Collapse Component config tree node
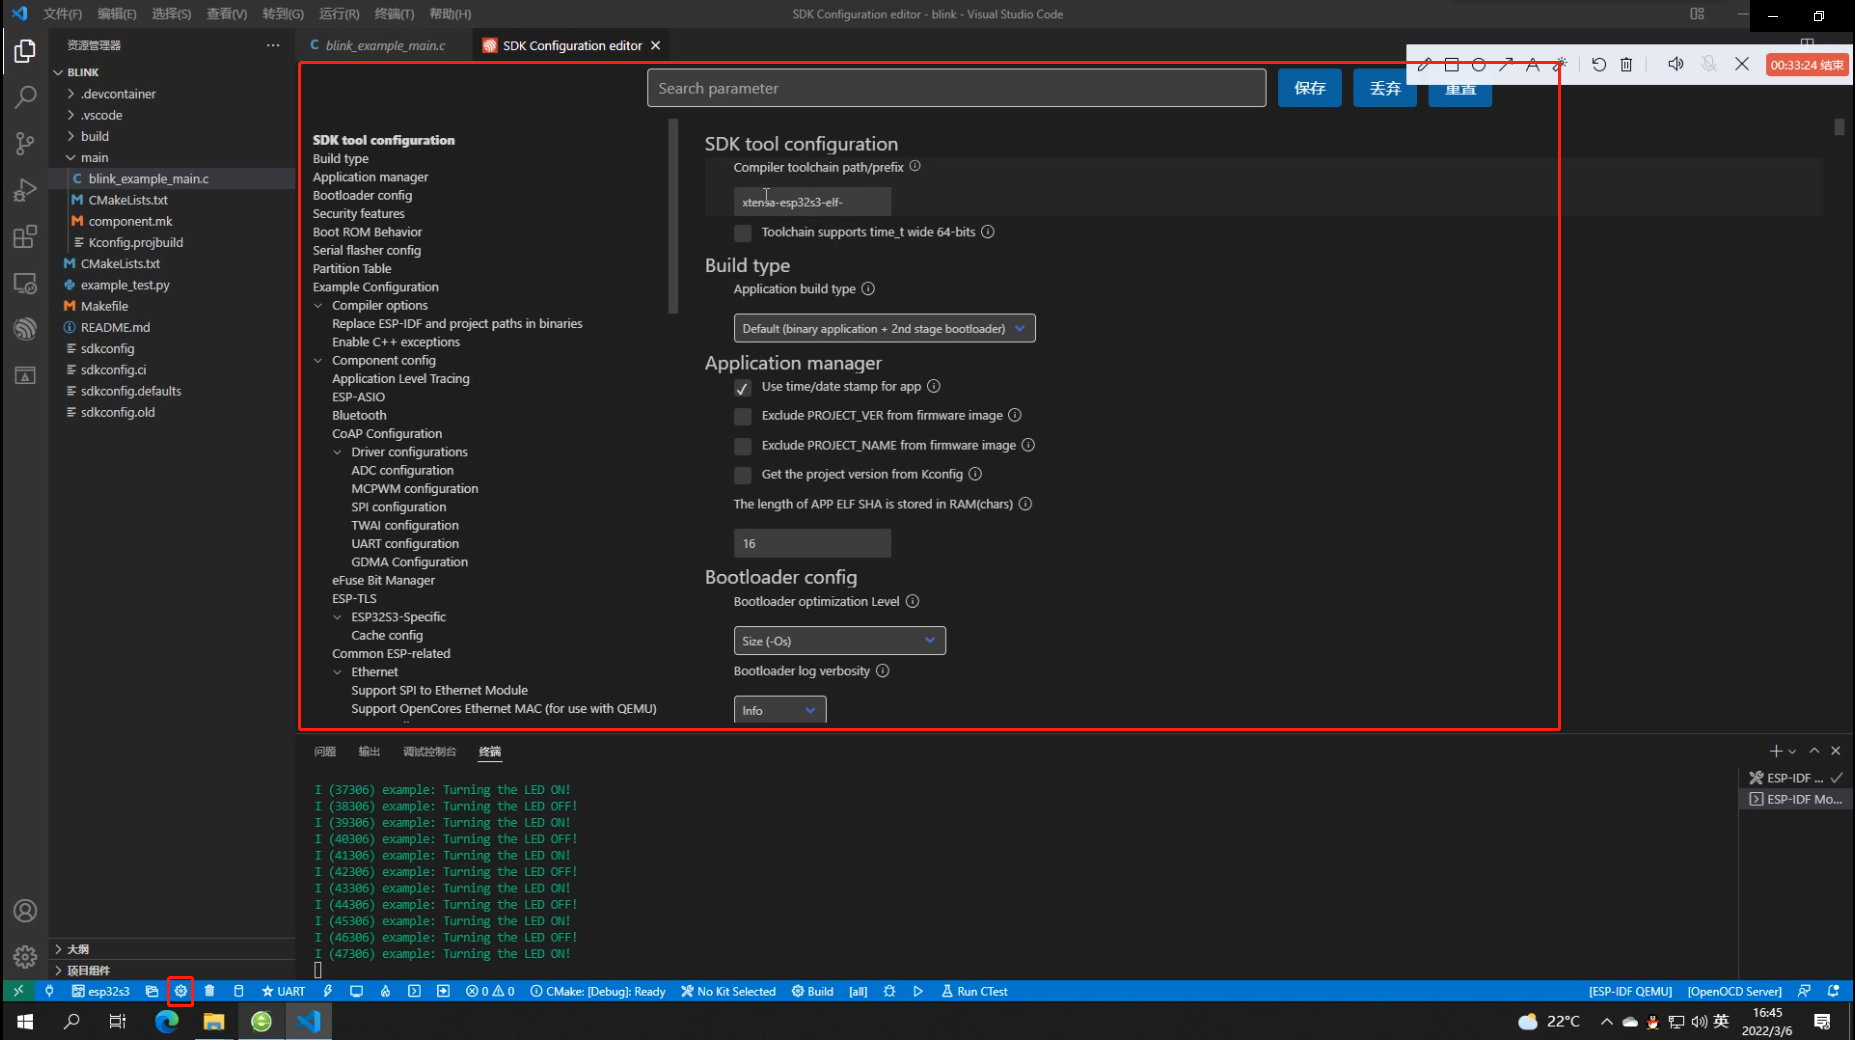1855x1040 pixels. pos(318,361)
